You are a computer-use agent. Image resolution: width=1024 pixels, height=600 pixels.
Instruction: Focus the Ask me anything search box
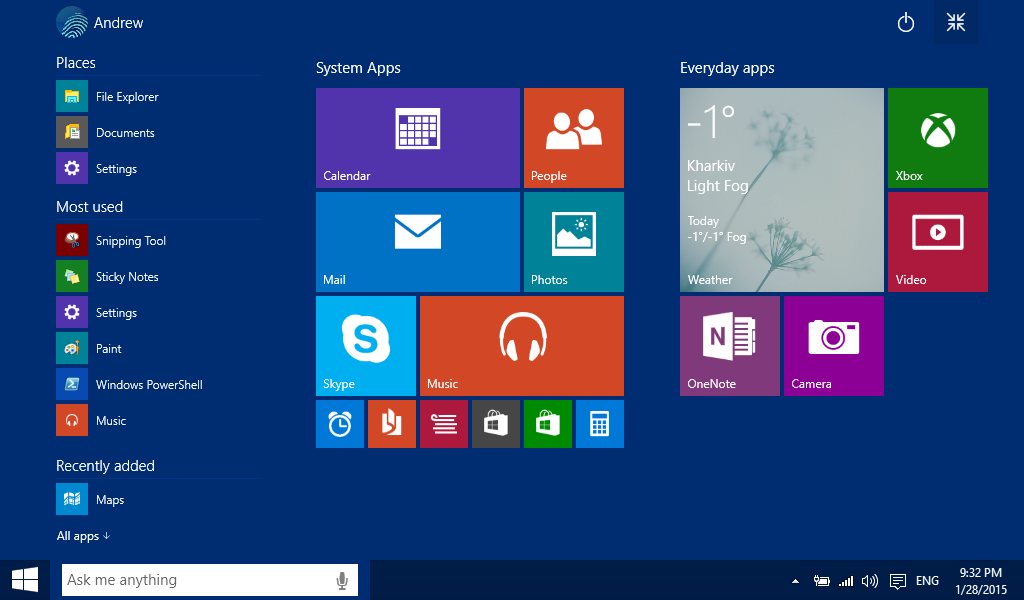pyautogui.click(x=210, y=580)
